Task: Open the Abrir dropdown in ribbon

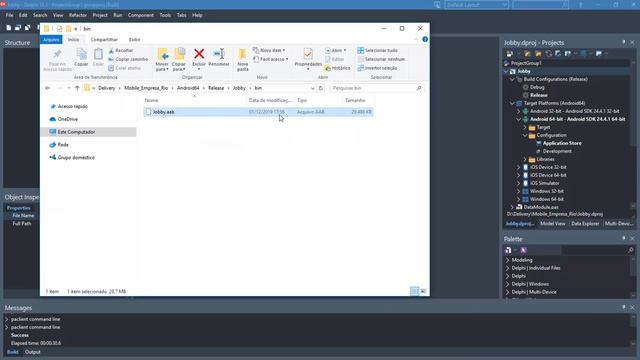Action: (336, 50)
